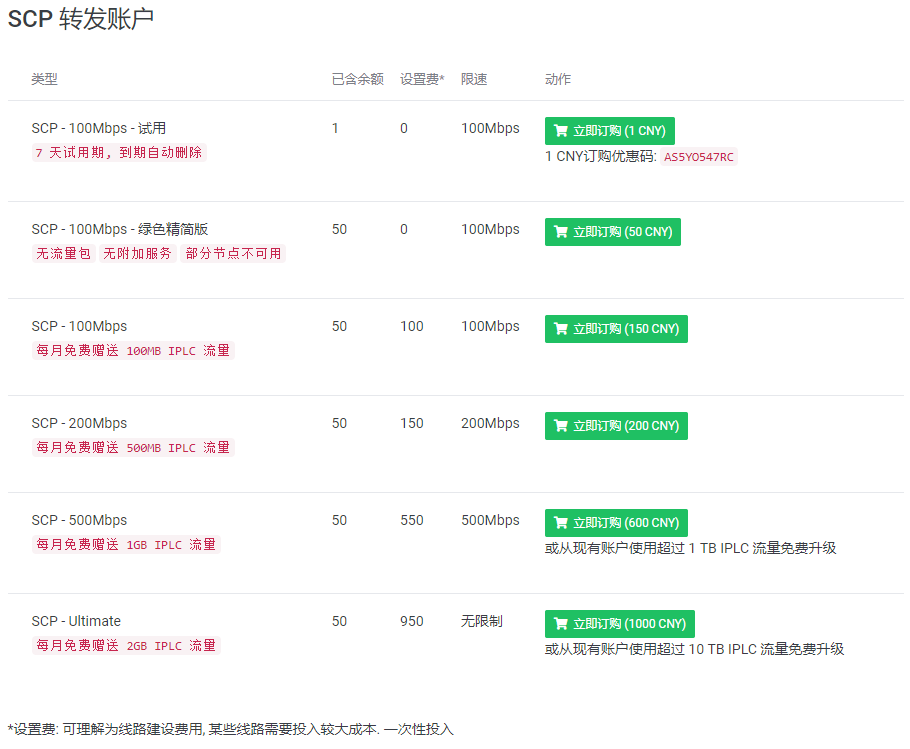This screenshot has height=749, width=910.
Task: Click the 无限制 speed limit cell
Action: tap(482, 621)
